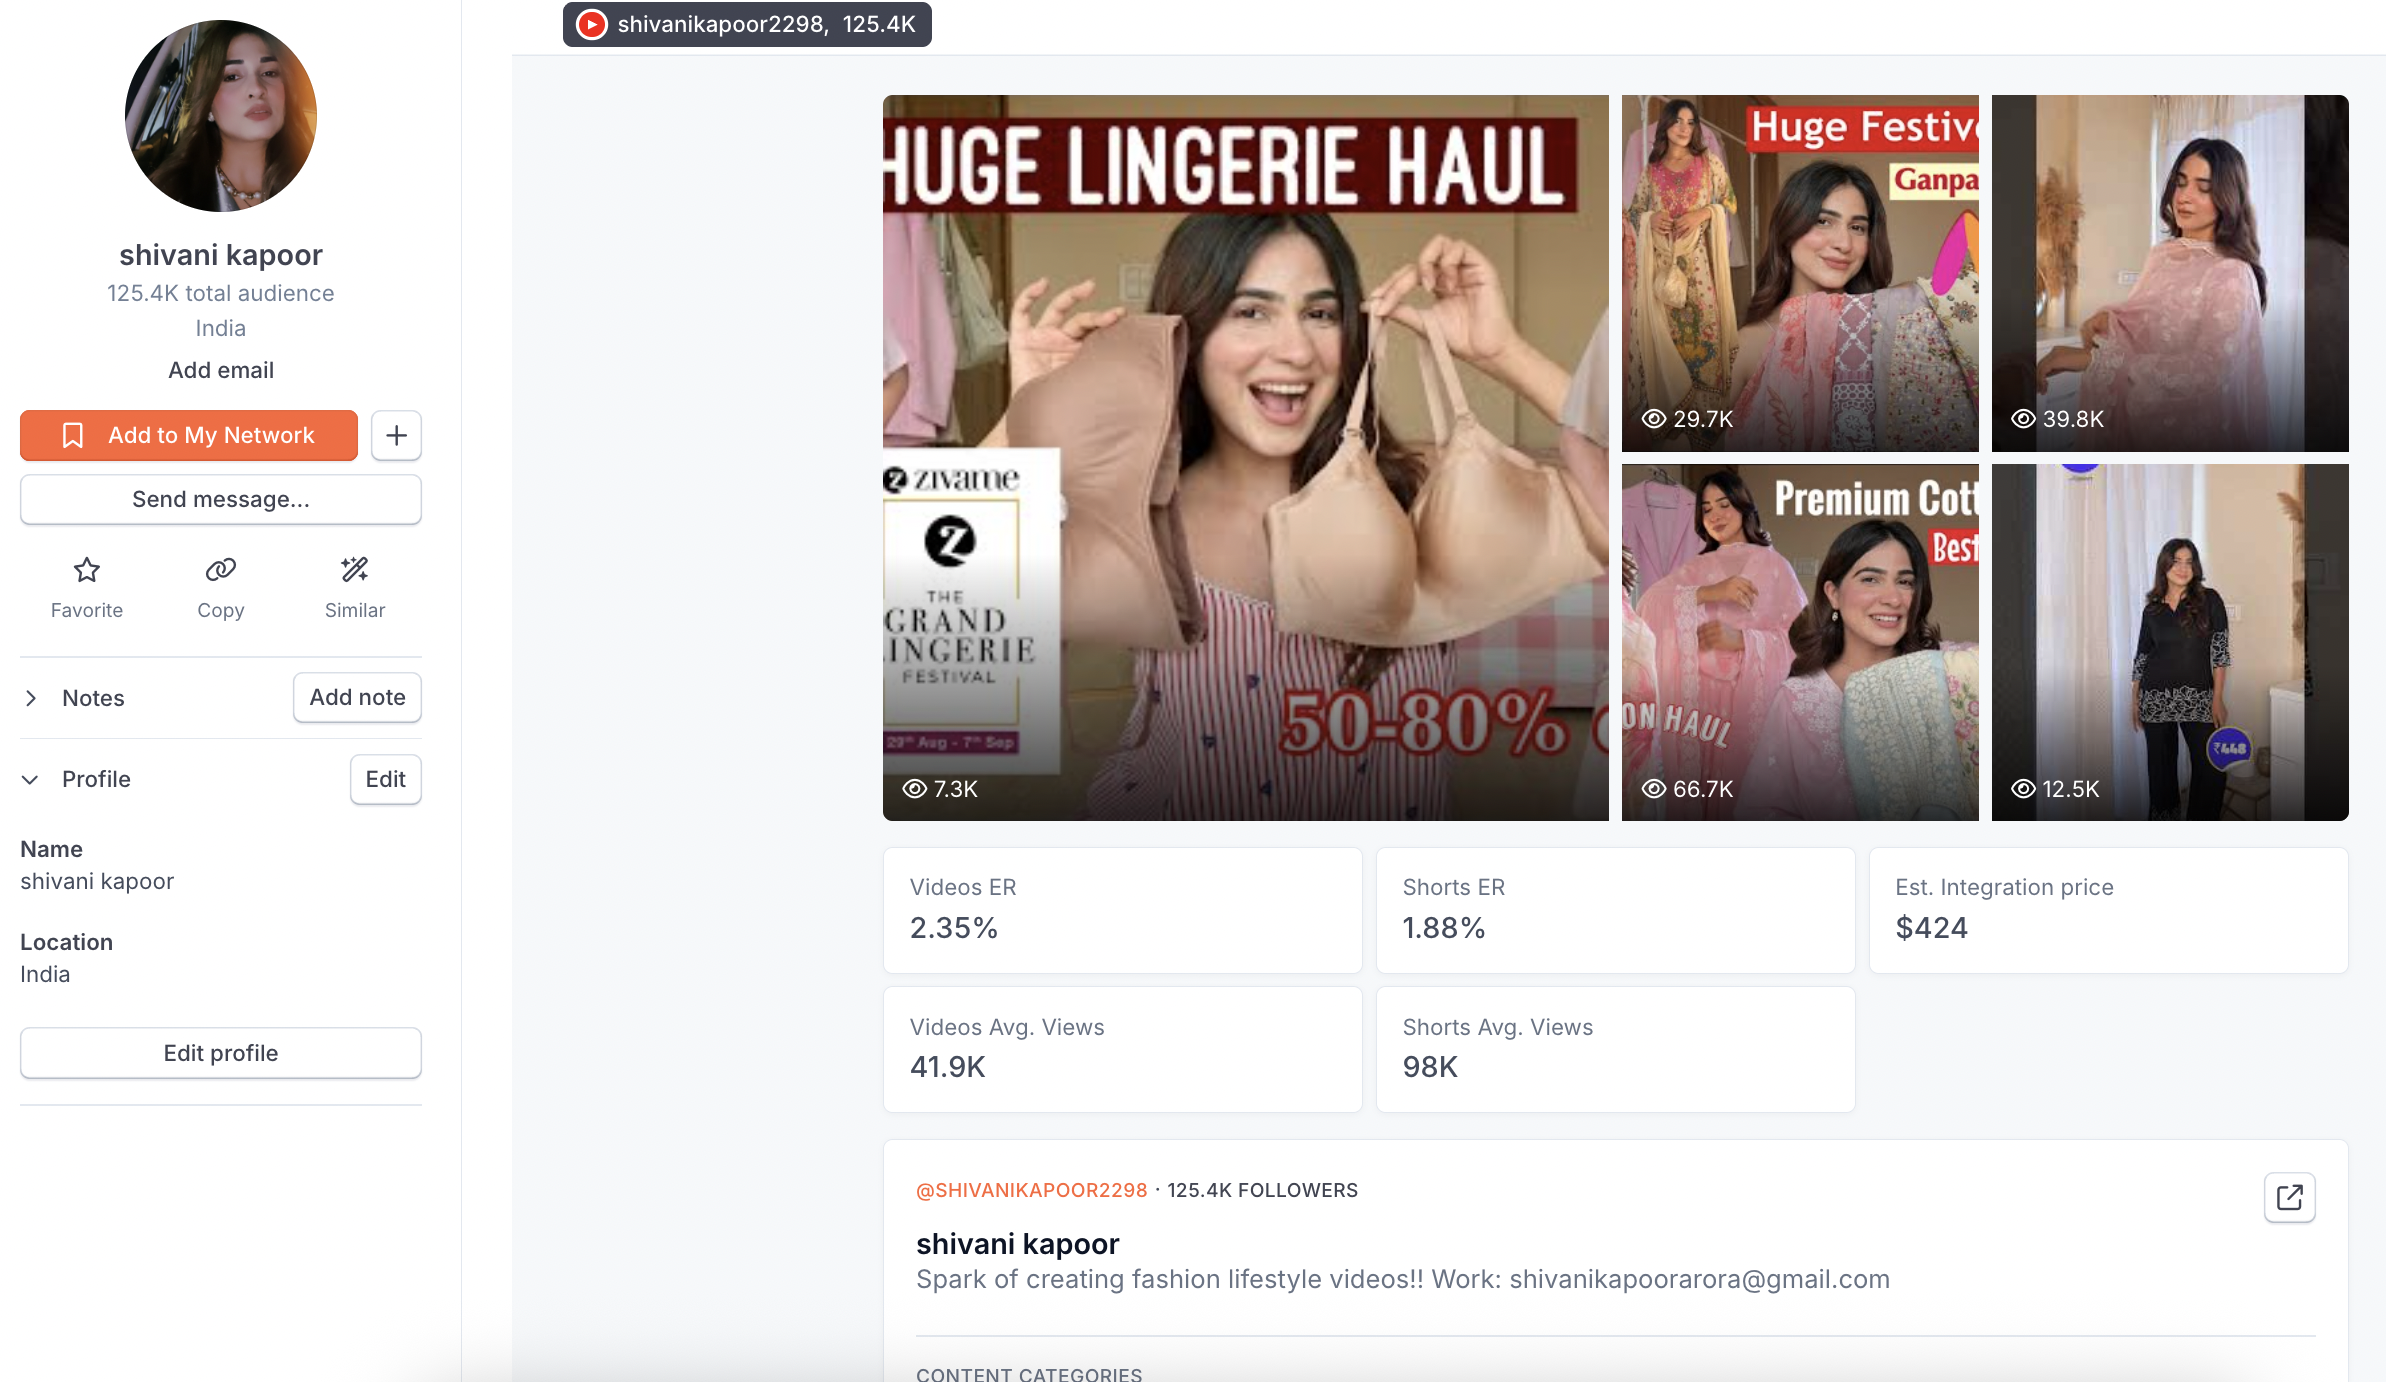
Task: Open the @SHIVANIKAPOOR2298 channel link
Action: coord(1031,1190)
